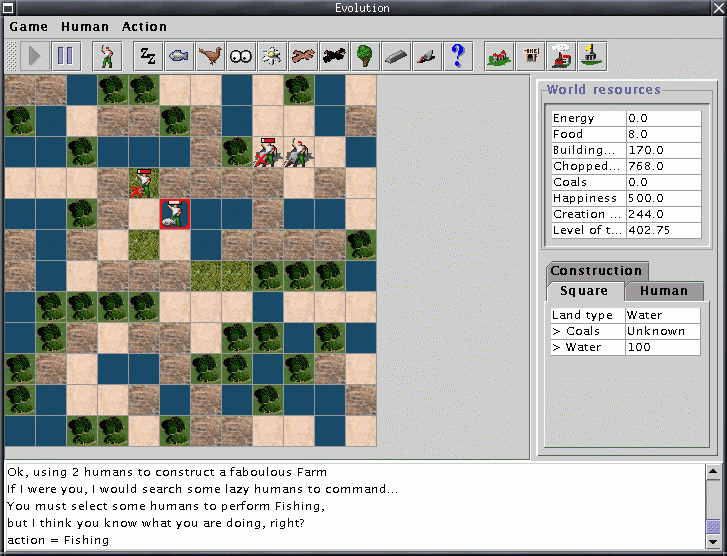Screen dimensions: 727x556
Task: Click the eyes (look around) icon
Action: coord(241,56)
